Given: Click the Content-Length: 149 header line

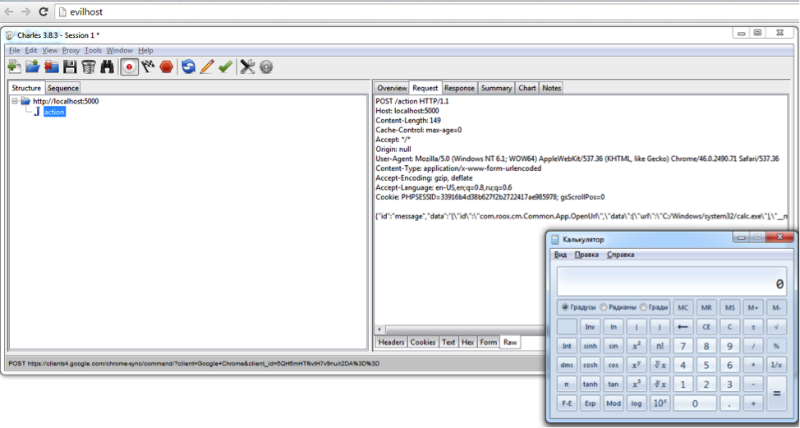Looking at the screenshot, I should (x=408, y=120).
